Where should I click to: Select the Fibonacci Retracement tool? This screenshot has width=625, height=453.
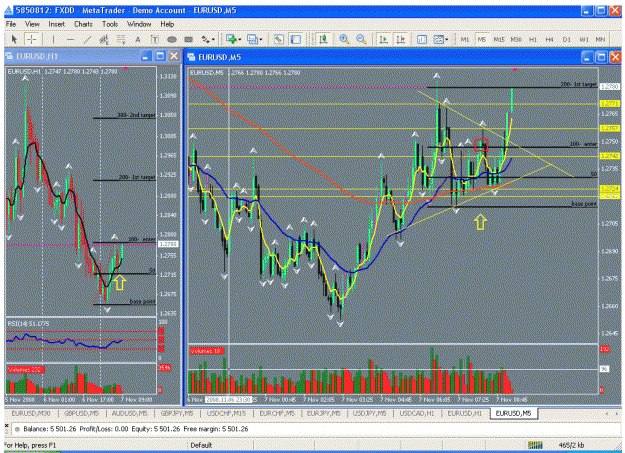[121, 39]
